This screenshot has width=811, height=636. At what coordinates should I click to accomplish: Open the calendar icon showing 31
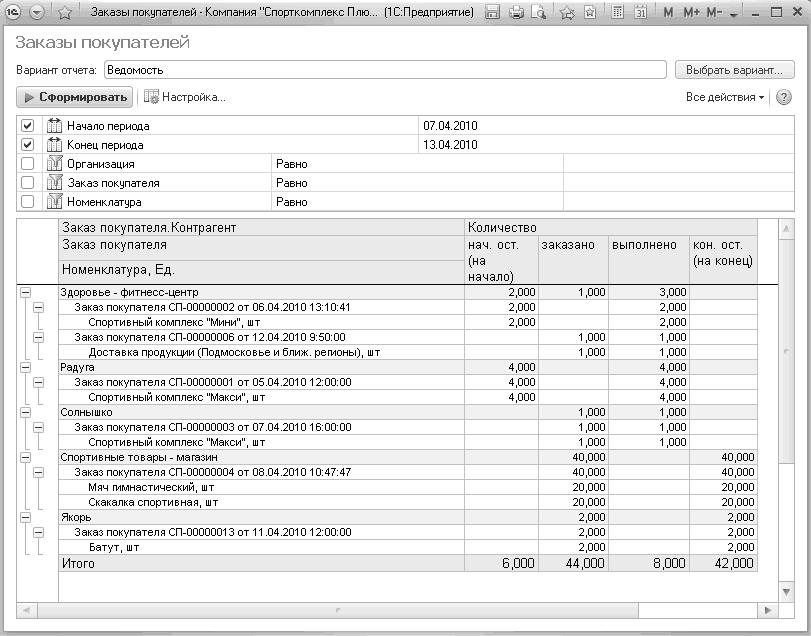click(x=640, y=12)
